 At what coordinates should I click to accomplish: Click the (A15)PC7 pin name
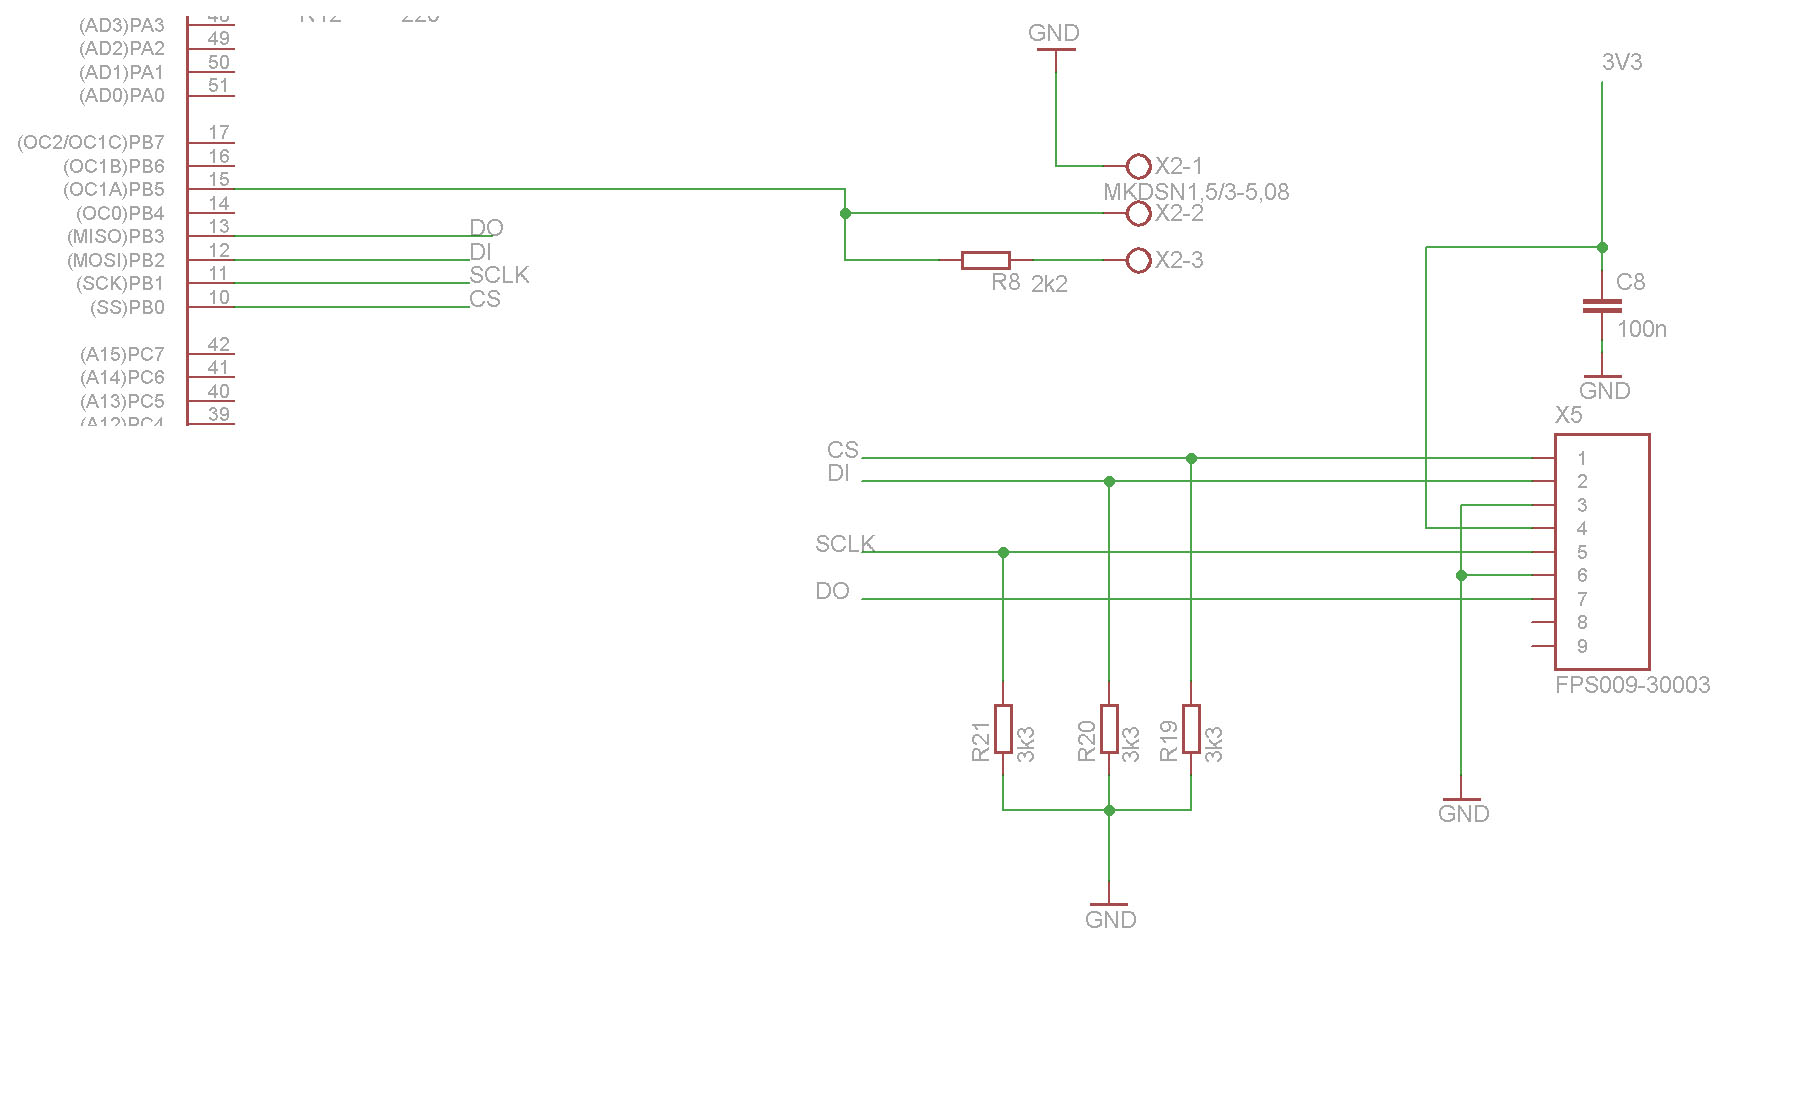(x=122, y=354)
